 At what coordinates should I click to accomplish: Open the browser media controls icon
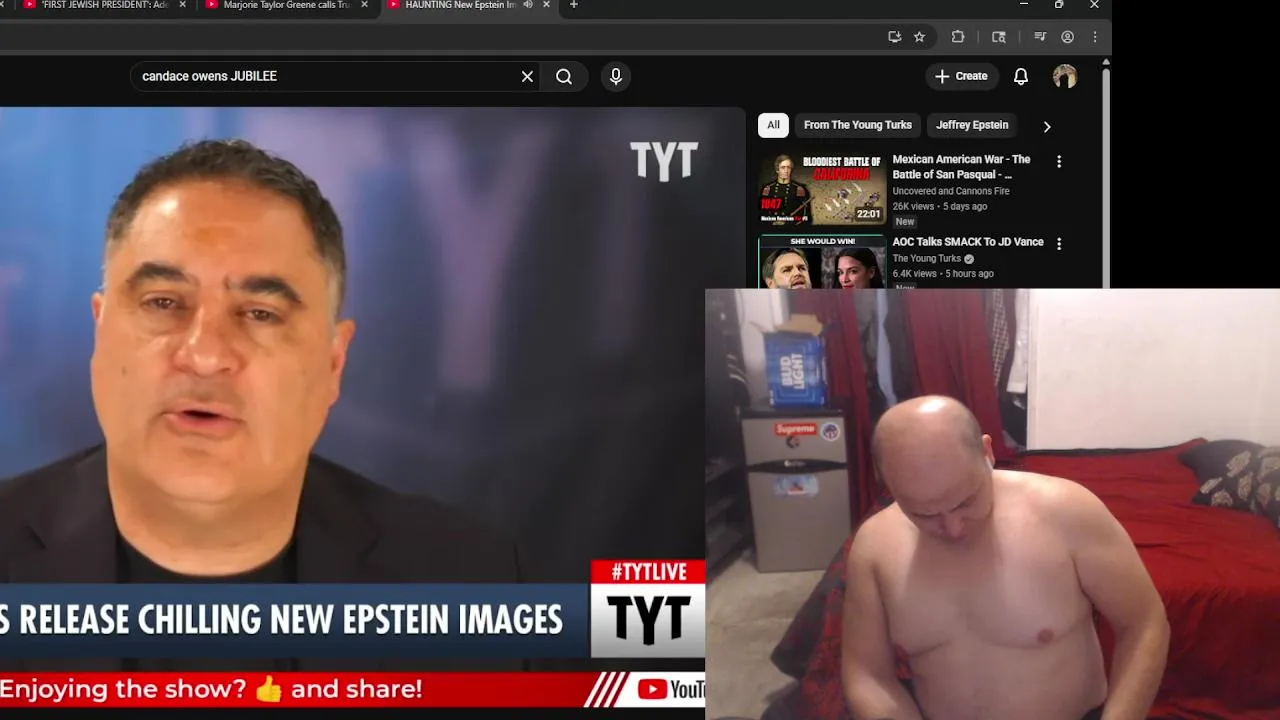[1040, 37]
